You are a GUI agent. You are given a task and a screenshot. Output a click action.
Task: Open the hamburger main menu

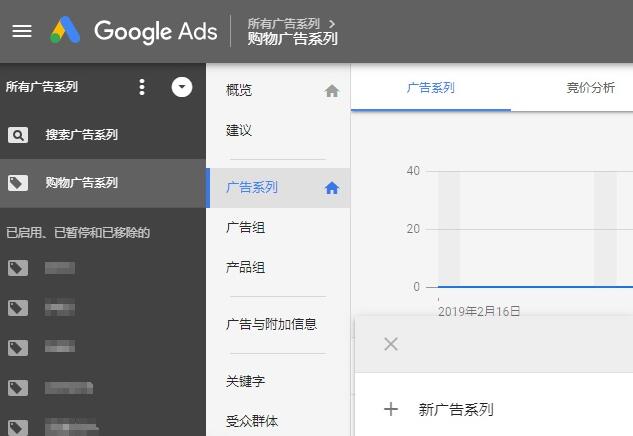[x=21, y=30]
